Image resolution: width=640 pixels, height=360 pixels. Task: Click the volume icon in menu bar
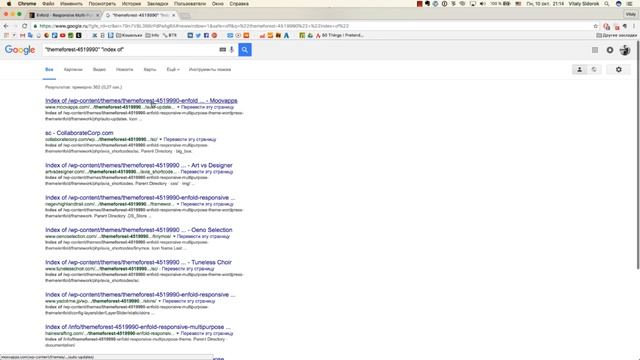(482, 4)
